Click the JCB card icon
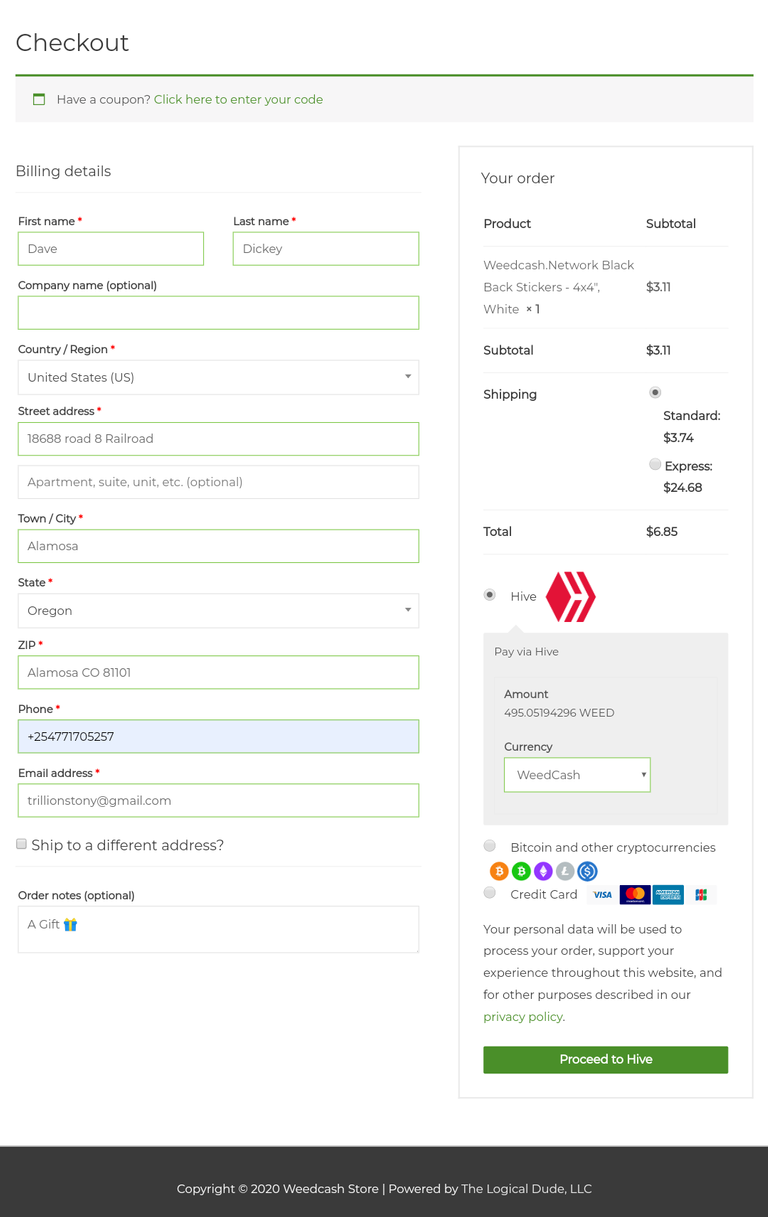The image size is (768, 1217). [x=701, y=895]
